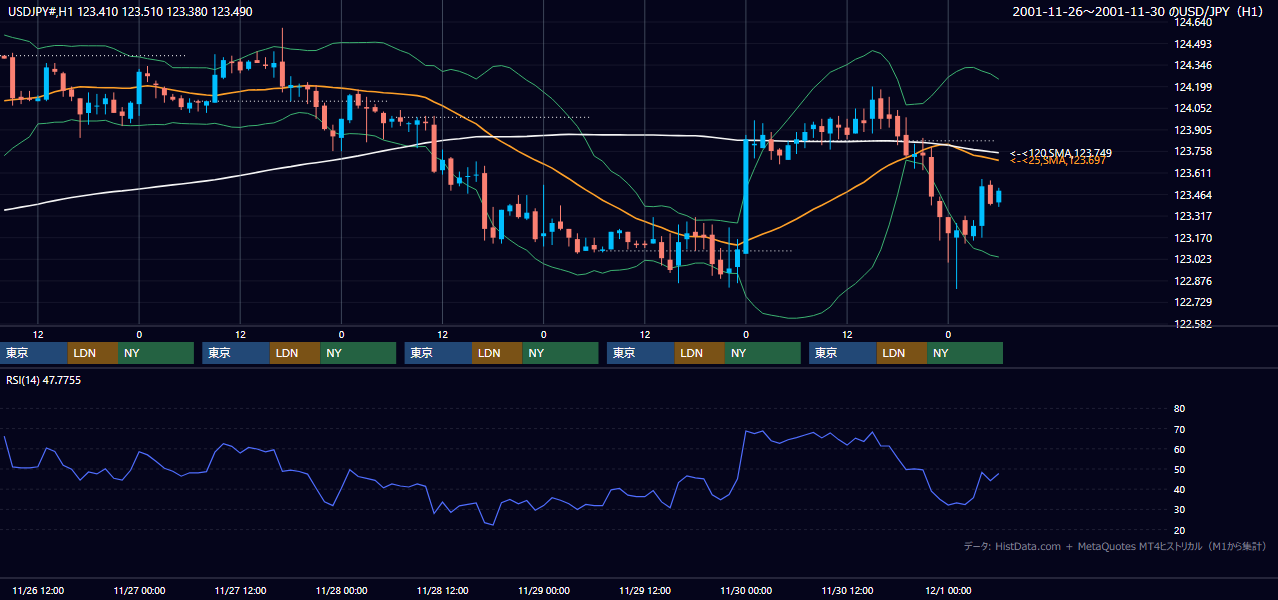Click RSI scale value 40
Viewport: 1278px width, 600px height.
1180,489
